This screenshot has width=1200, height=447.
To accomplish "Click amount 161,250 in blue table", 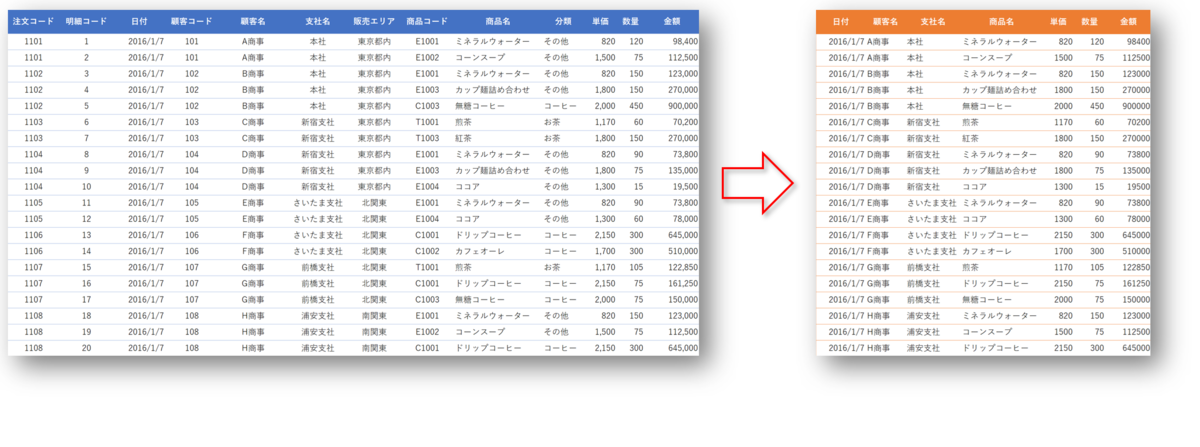I will point(683,283).
